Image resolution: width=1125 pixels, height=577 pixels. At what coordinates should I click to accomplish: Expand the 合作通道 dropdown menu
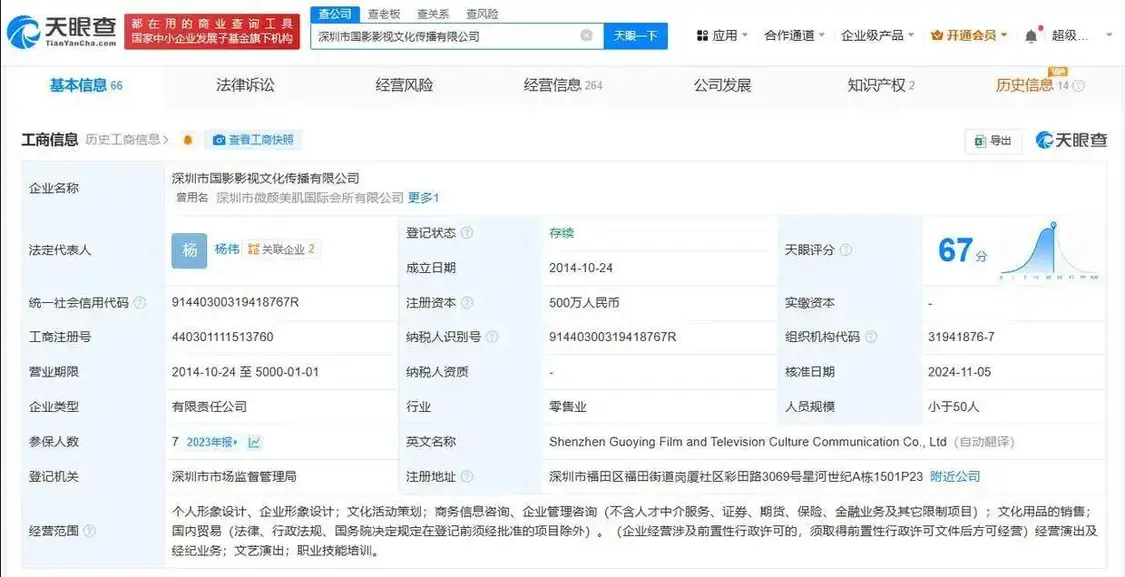(x=794, y=35)
